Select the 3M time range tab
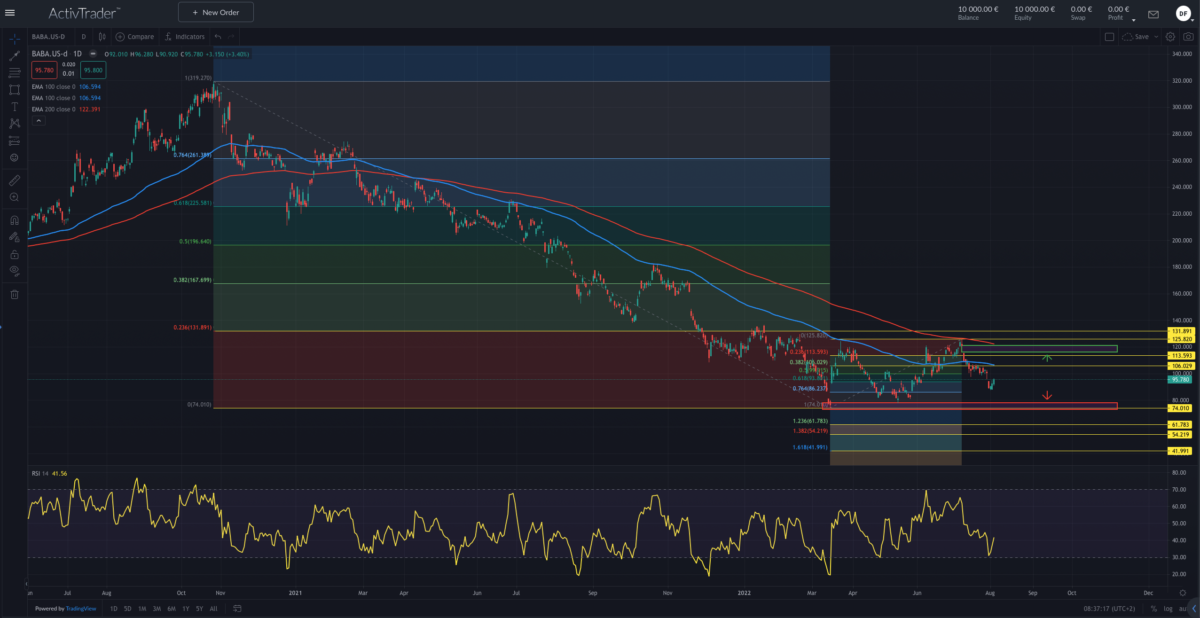This screenshot has width=1200, height=618. (x=157, y=608)
